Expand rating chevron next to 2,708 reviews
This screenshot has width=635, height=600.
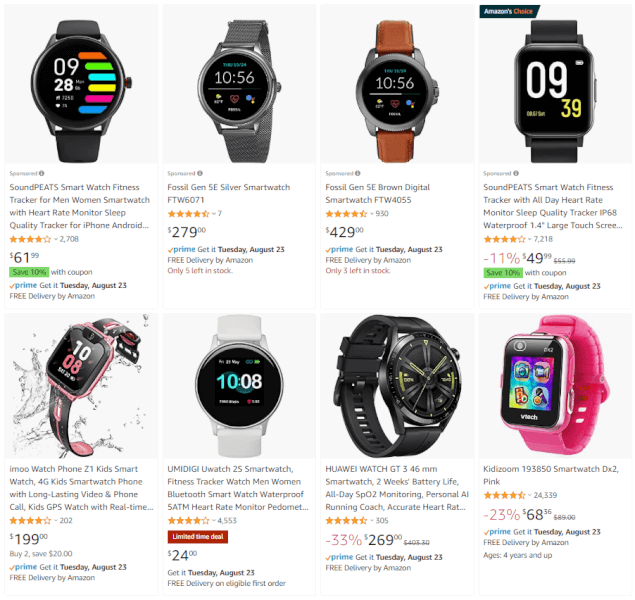pos(56,239)
